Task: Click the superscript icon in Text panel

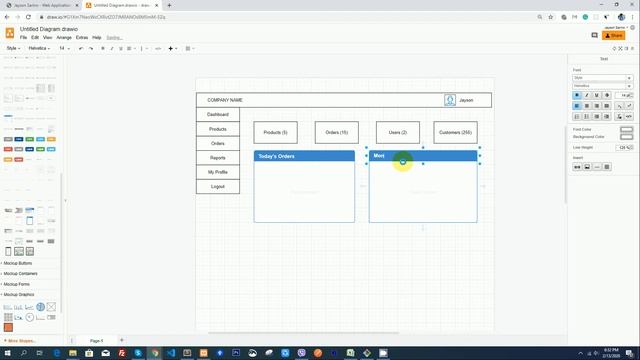Action: coord(629,106)
